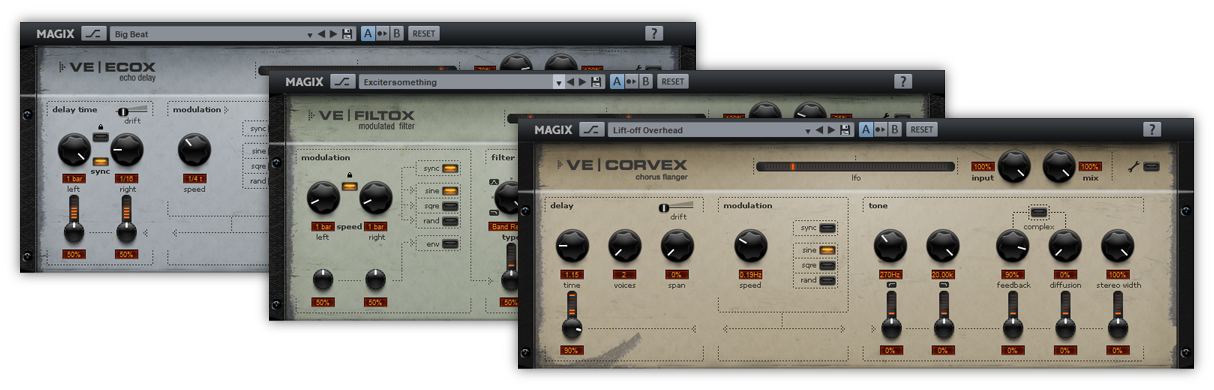Save the Excitersomething preset in Filtox

click(596, 82)
